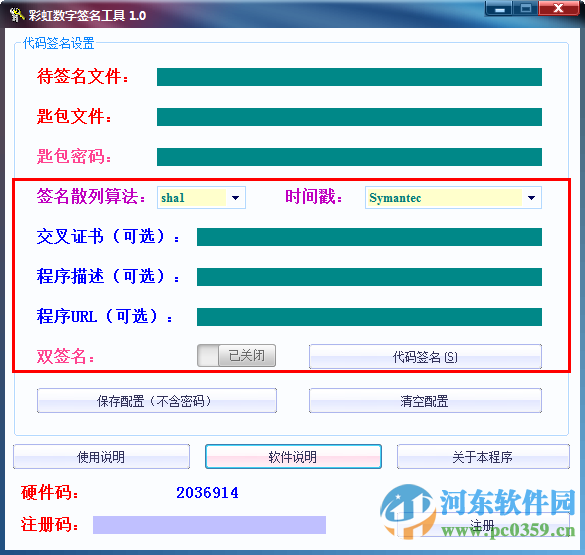The image size is (585, 555).
Task: Open 关于本程序 button
Action: (483, 457)
